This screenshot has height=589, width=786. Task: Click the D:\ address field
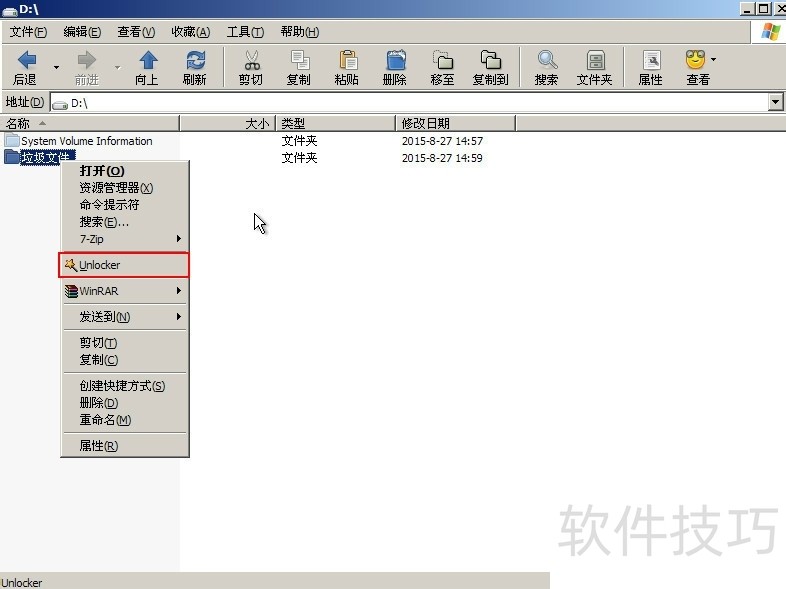tap(409, 103)
